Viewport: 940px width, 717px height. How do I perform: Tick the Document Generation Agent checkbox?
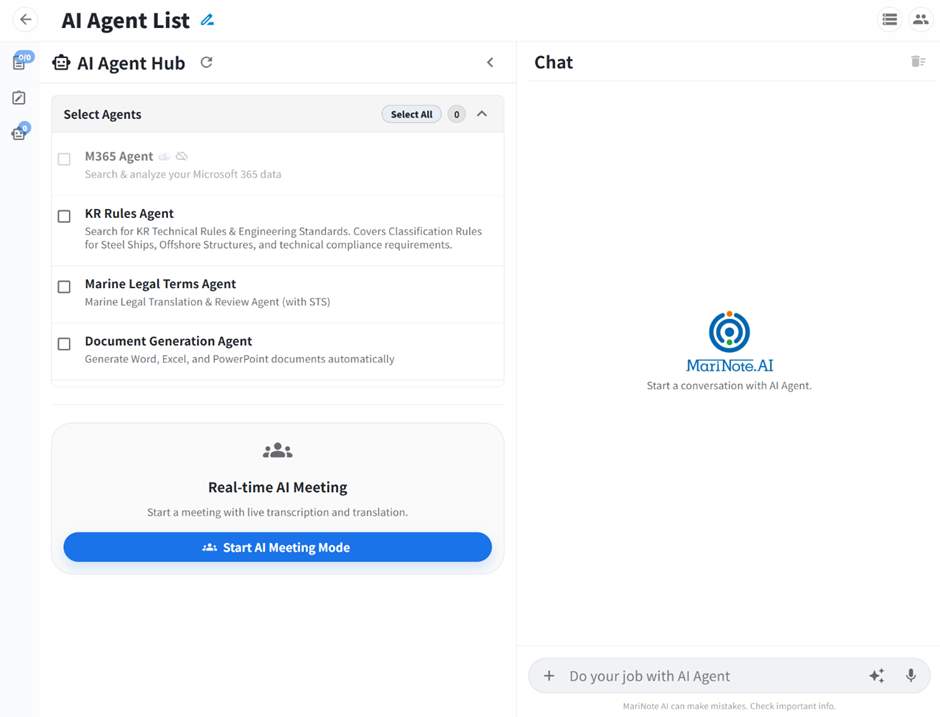click(x=64, y=344)
